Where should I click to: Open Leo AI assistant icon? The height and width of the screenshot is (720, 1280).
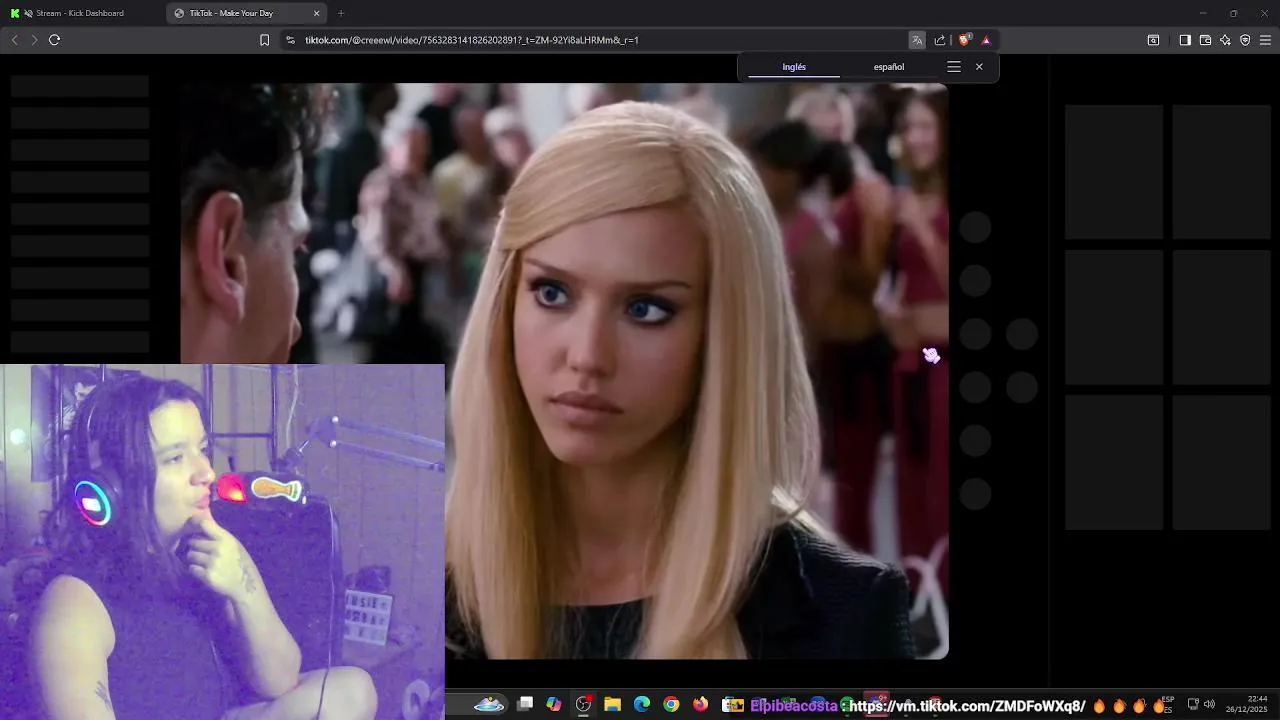point(1225,40)
